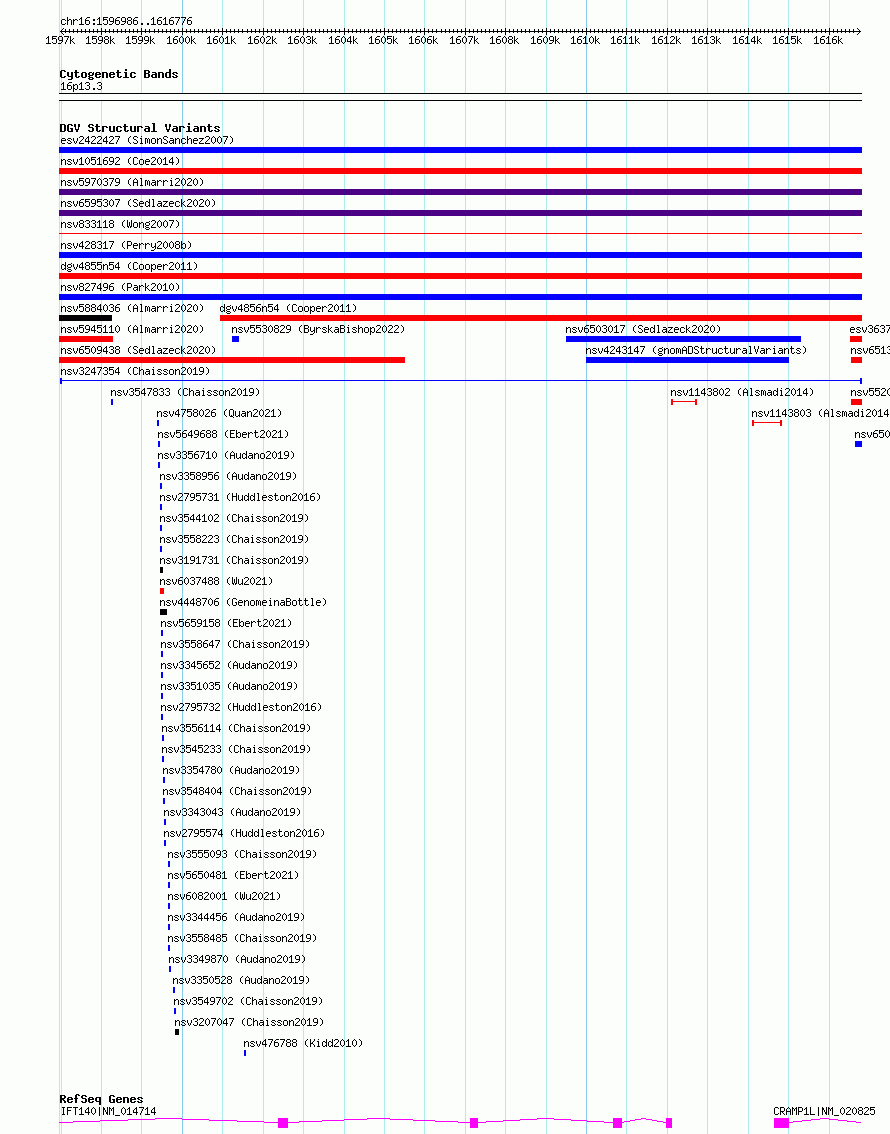
Task: Click nsv3191731 (Chaisson2019) label
Action: [x=234, y=560]
